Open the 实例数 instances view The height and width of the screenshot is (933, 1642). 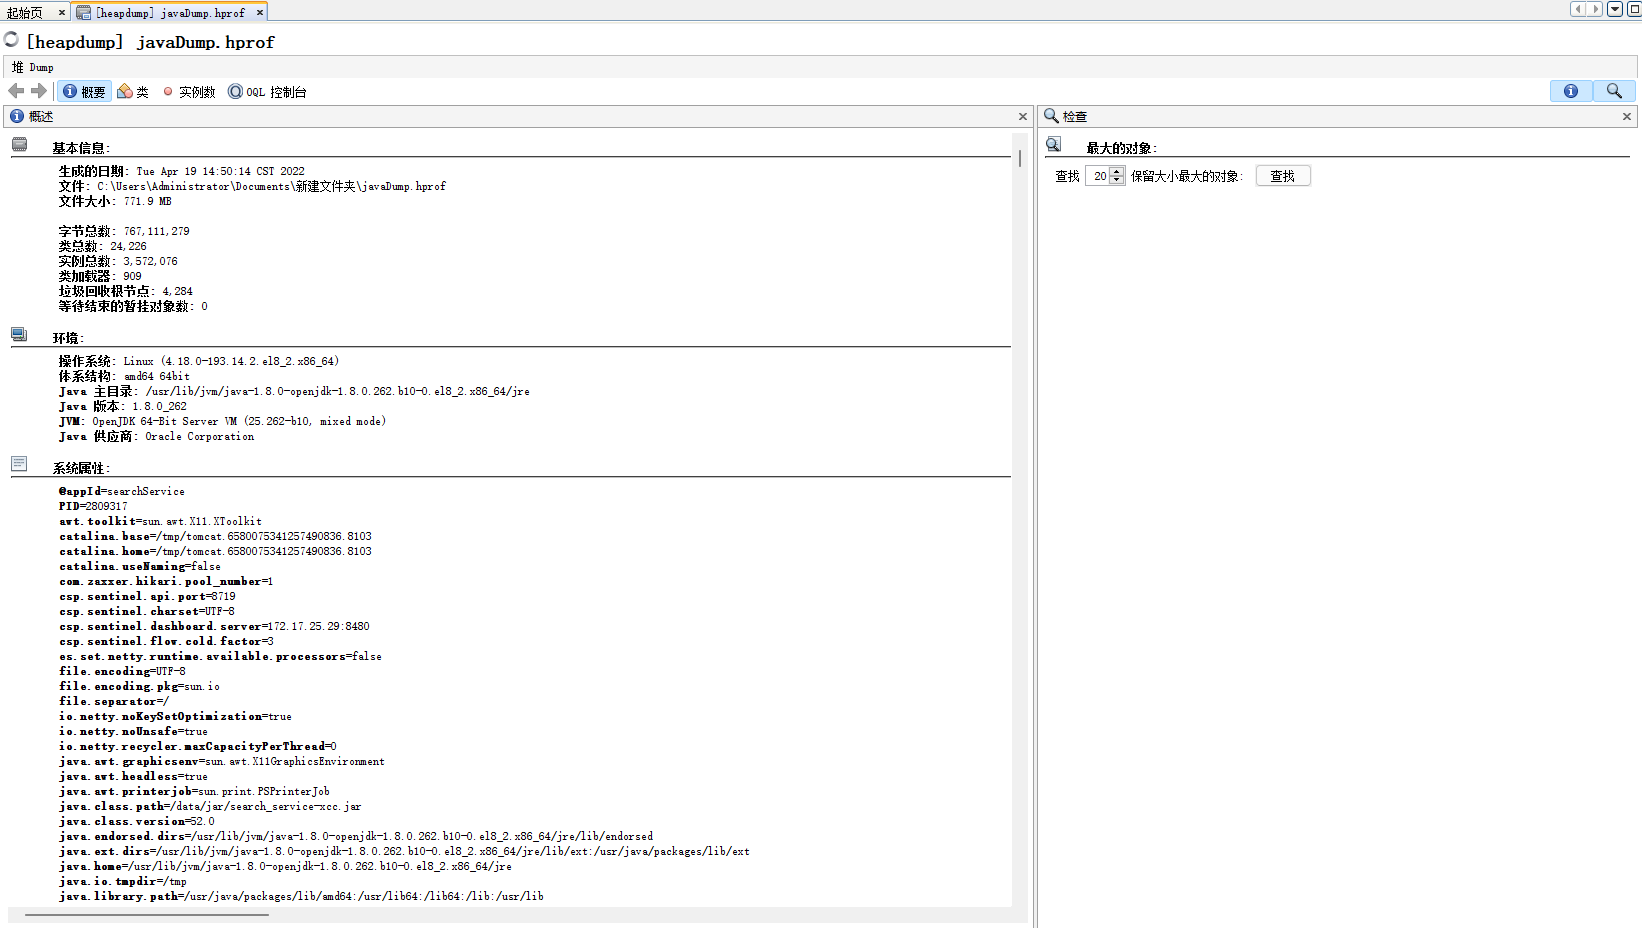click(x=189, y=91)
